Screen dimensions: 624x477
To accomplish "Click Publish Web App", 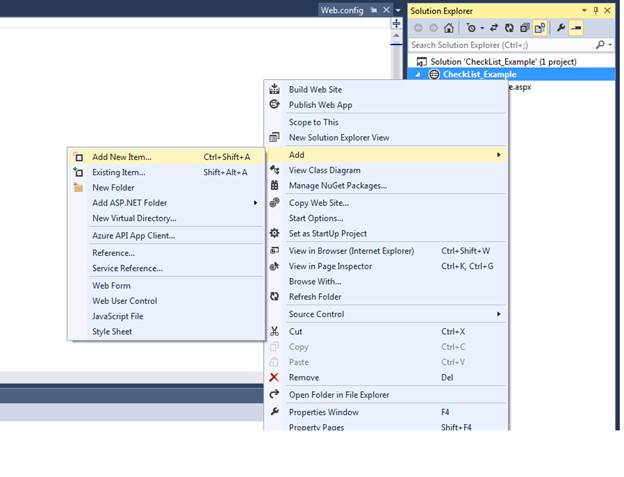I will click(386, 105).
